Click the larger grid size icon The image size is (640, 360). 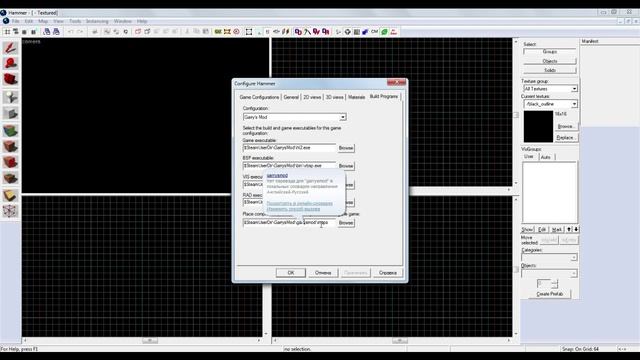pyautogui.click(x=33, y=32)
